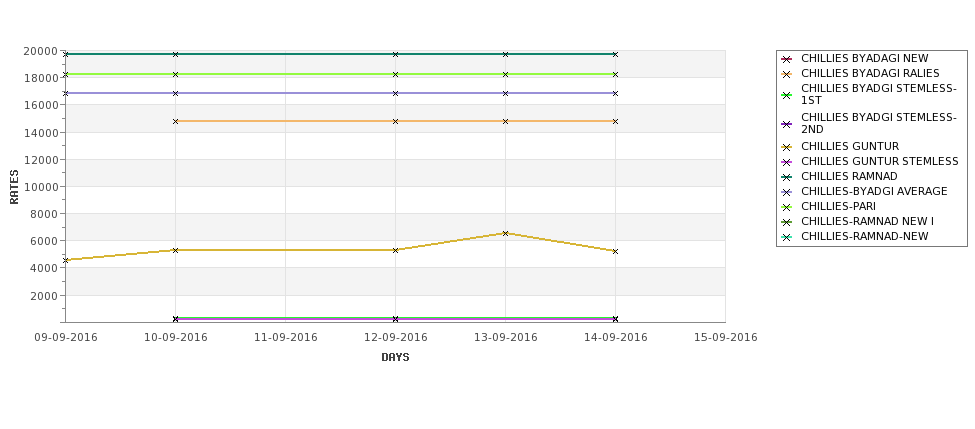The height and width of the screenshot is (429, 975).
Task: Select the CHILLIES BYADGI STEMLESS-2ND legend label
Action: (x=879, y=124)
